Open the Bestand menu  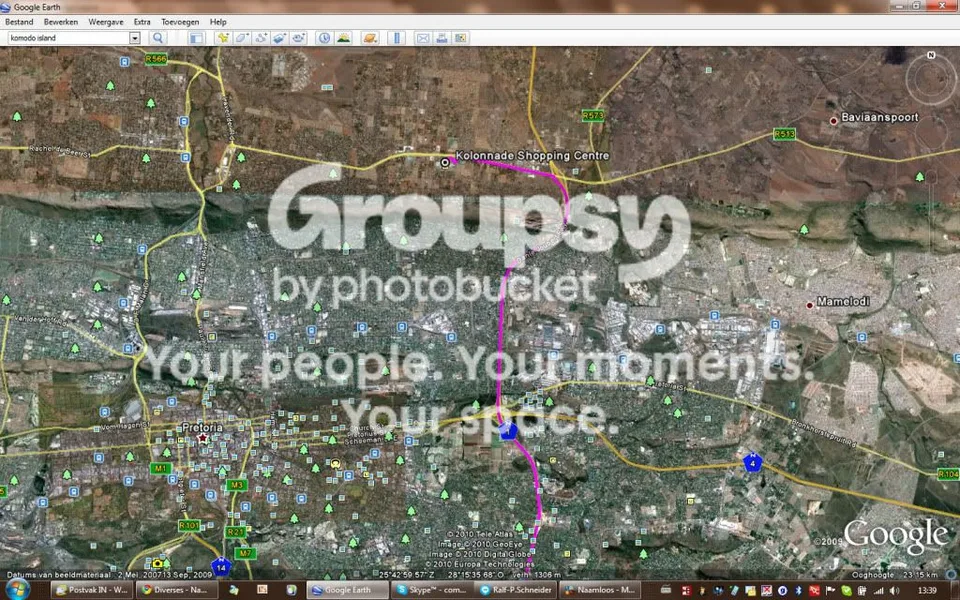[x=19, y=21]
